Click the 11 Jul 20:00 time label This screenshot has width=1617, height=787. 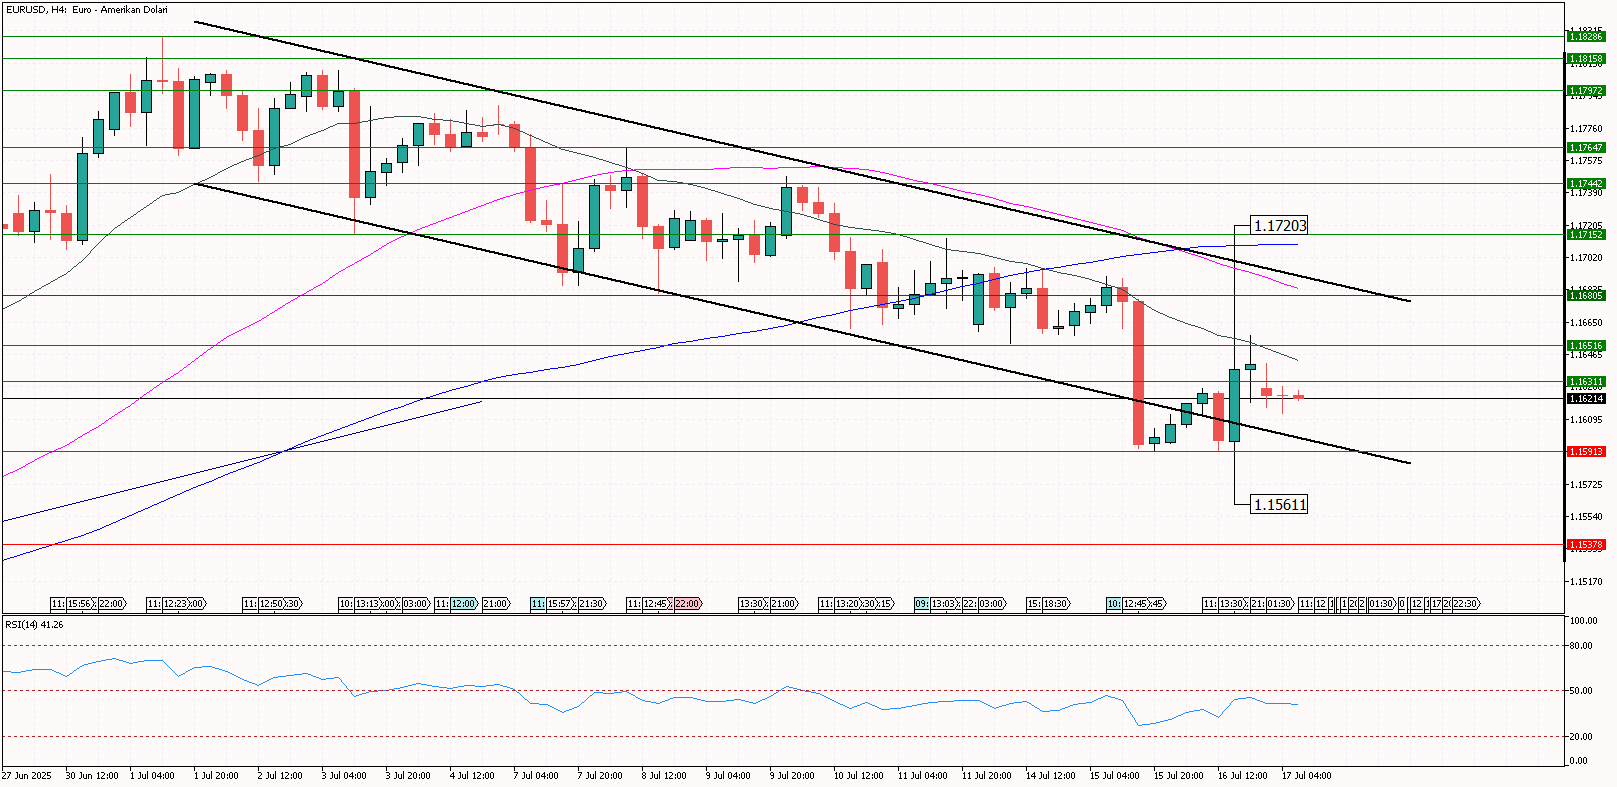pyautogui.click(x=987, y=776)
